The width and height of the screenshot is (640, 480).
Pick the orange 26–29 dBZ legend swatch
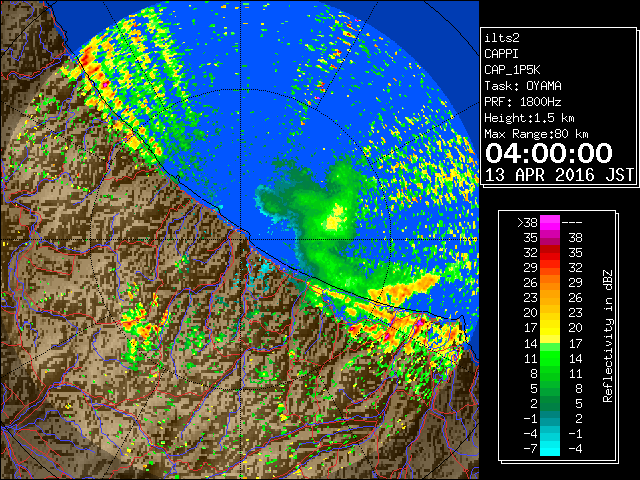tap(550, 282)
